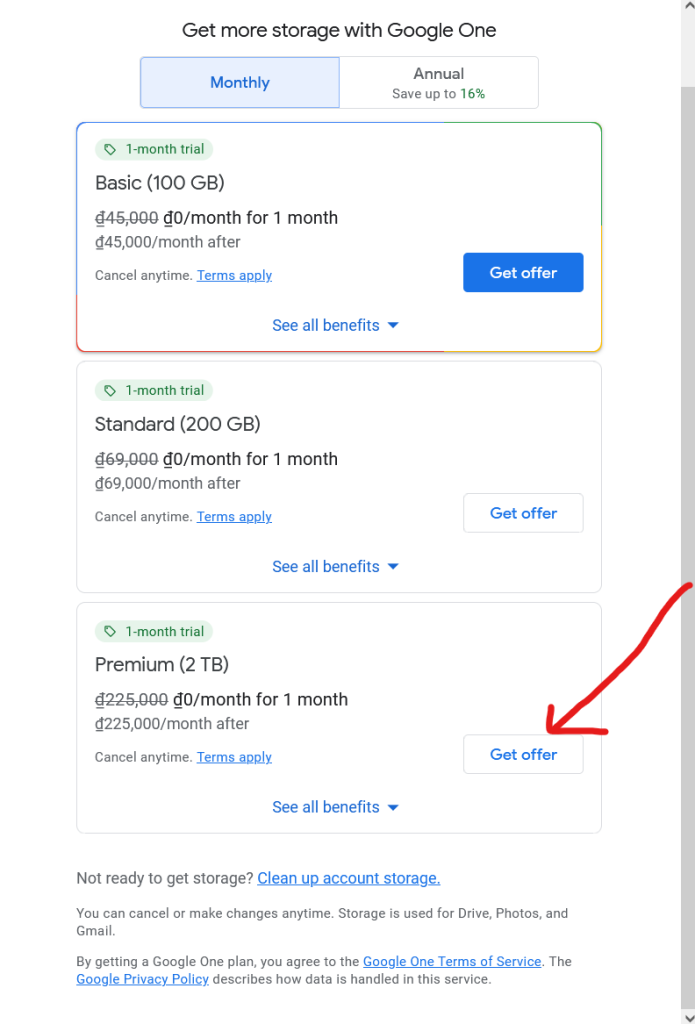Open Terms apply link under Premium plan
The width and height of the screenshot is (695, 1024).
(x=234, y=757)
